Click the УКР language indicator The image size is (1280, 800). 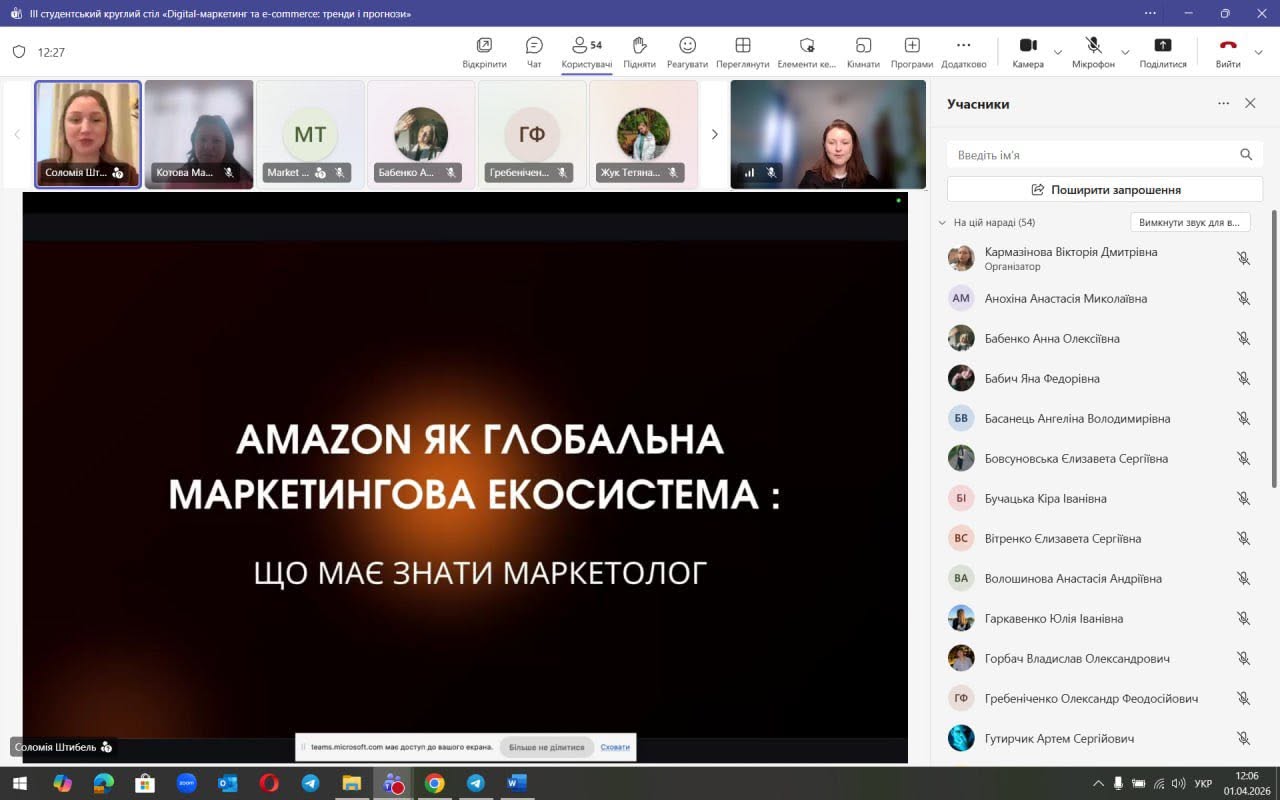1204,783
